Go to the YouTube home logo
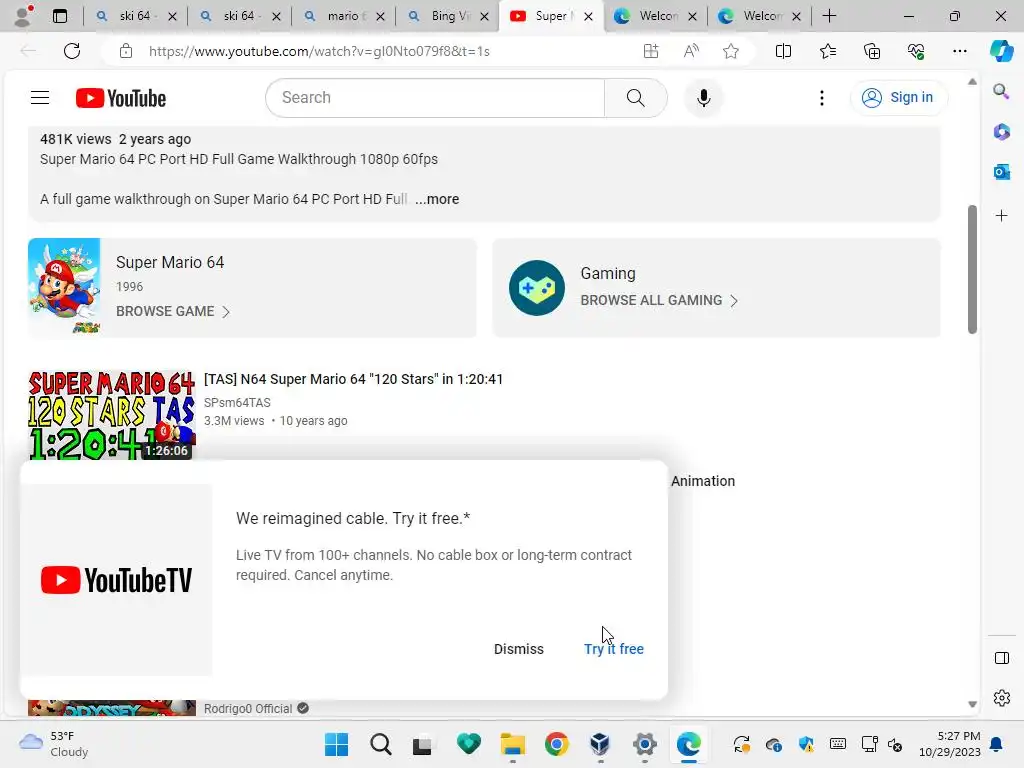1024x768 pixels. 121,98
